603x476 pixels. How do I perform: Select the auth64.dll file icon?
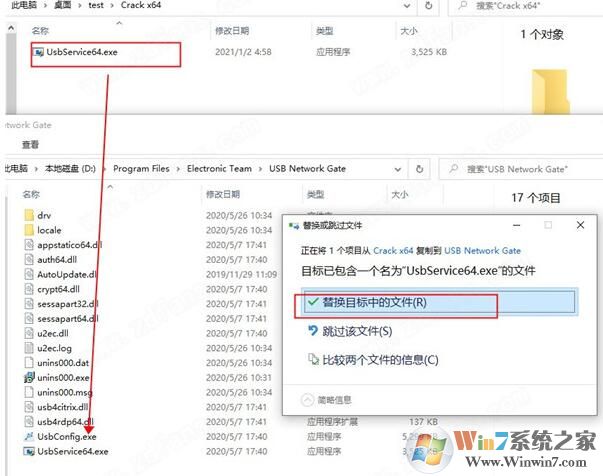tap(29, 260)
